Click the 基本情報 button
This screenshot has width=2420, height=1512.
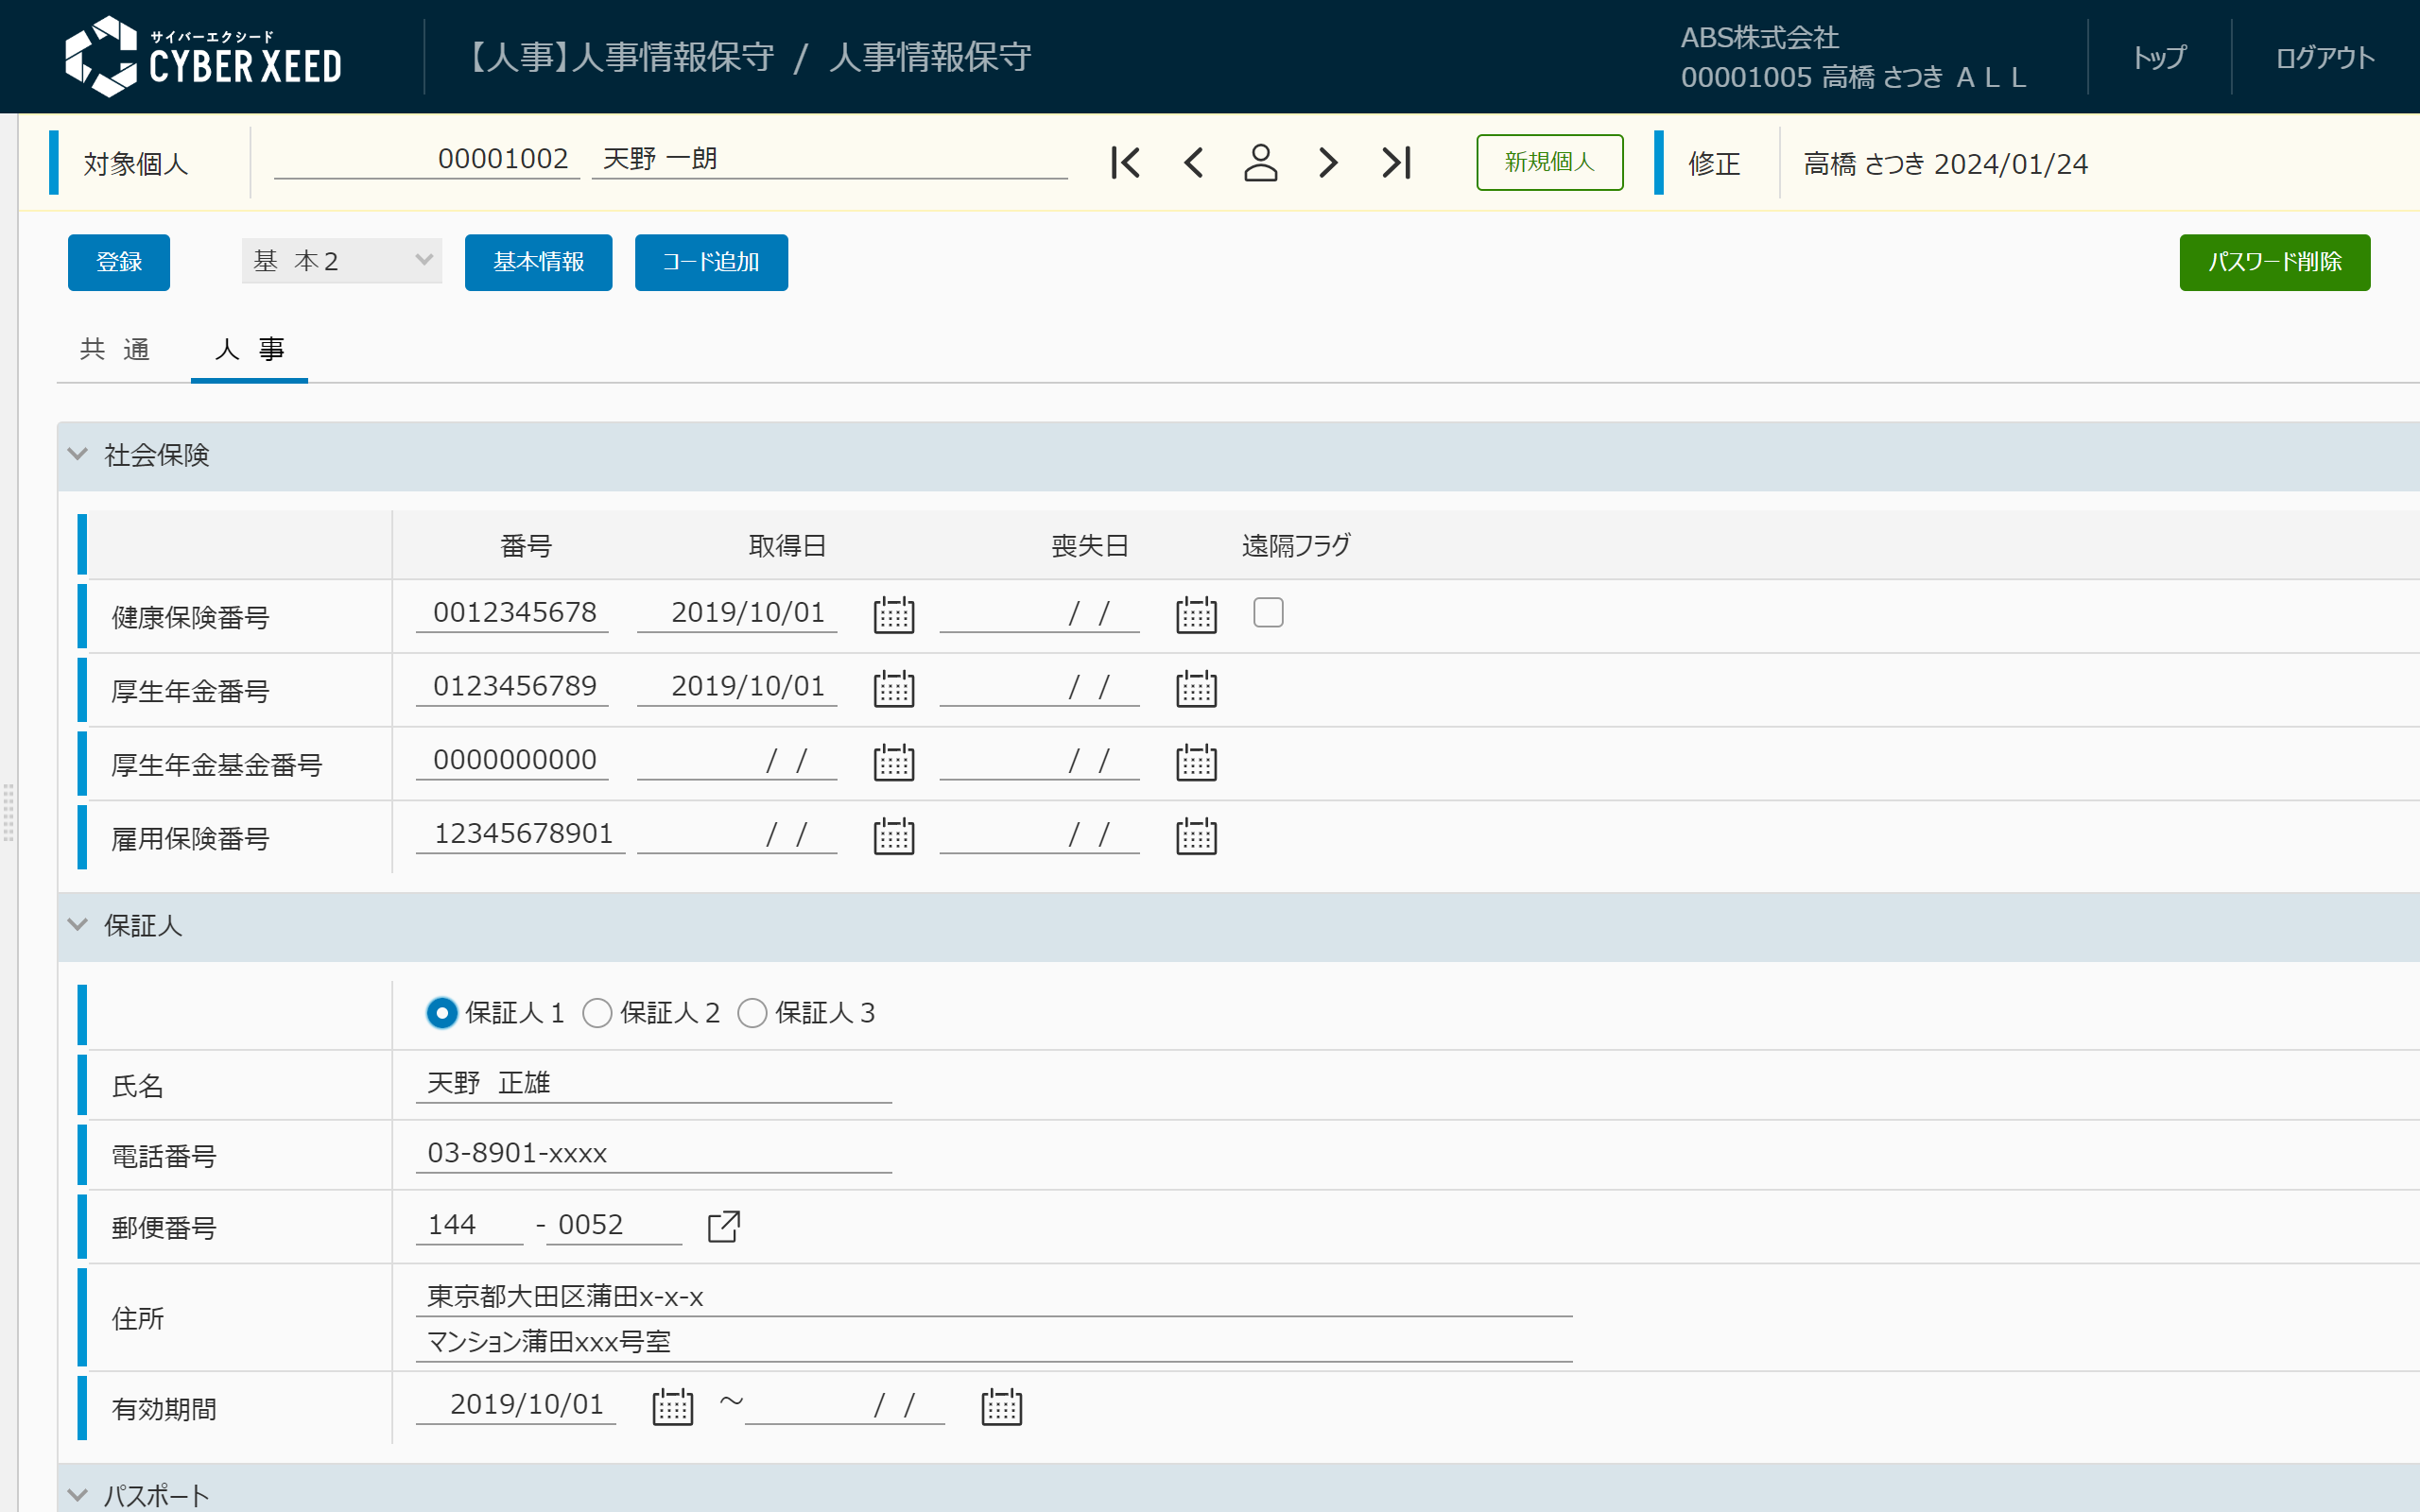click(538, 262)
